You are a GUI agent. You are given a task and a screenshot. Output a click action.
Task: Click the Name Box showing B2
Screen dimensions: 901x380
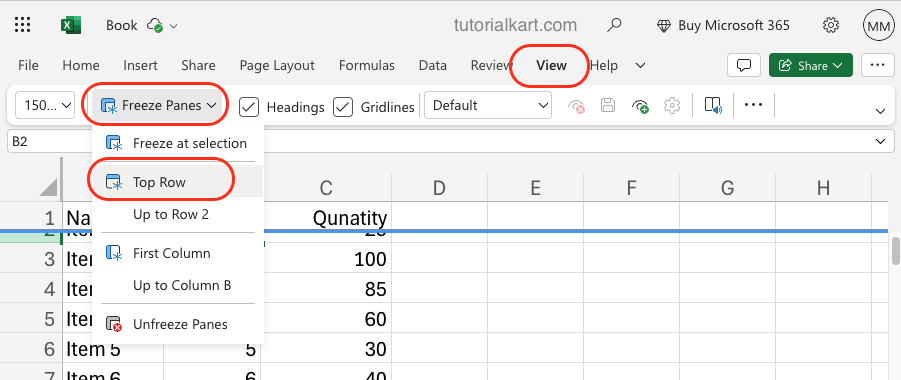click(49, 141)
